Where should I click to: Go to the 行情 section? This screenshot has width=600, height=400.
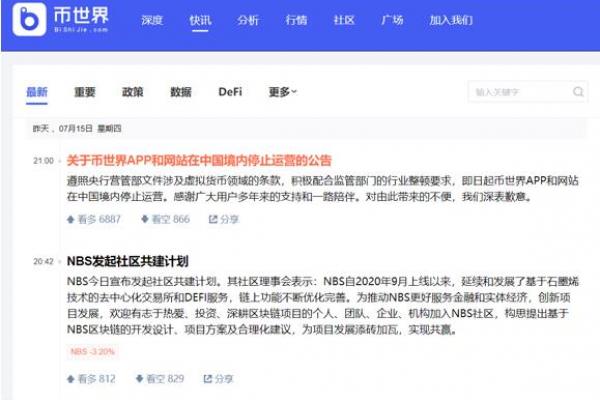296,20
